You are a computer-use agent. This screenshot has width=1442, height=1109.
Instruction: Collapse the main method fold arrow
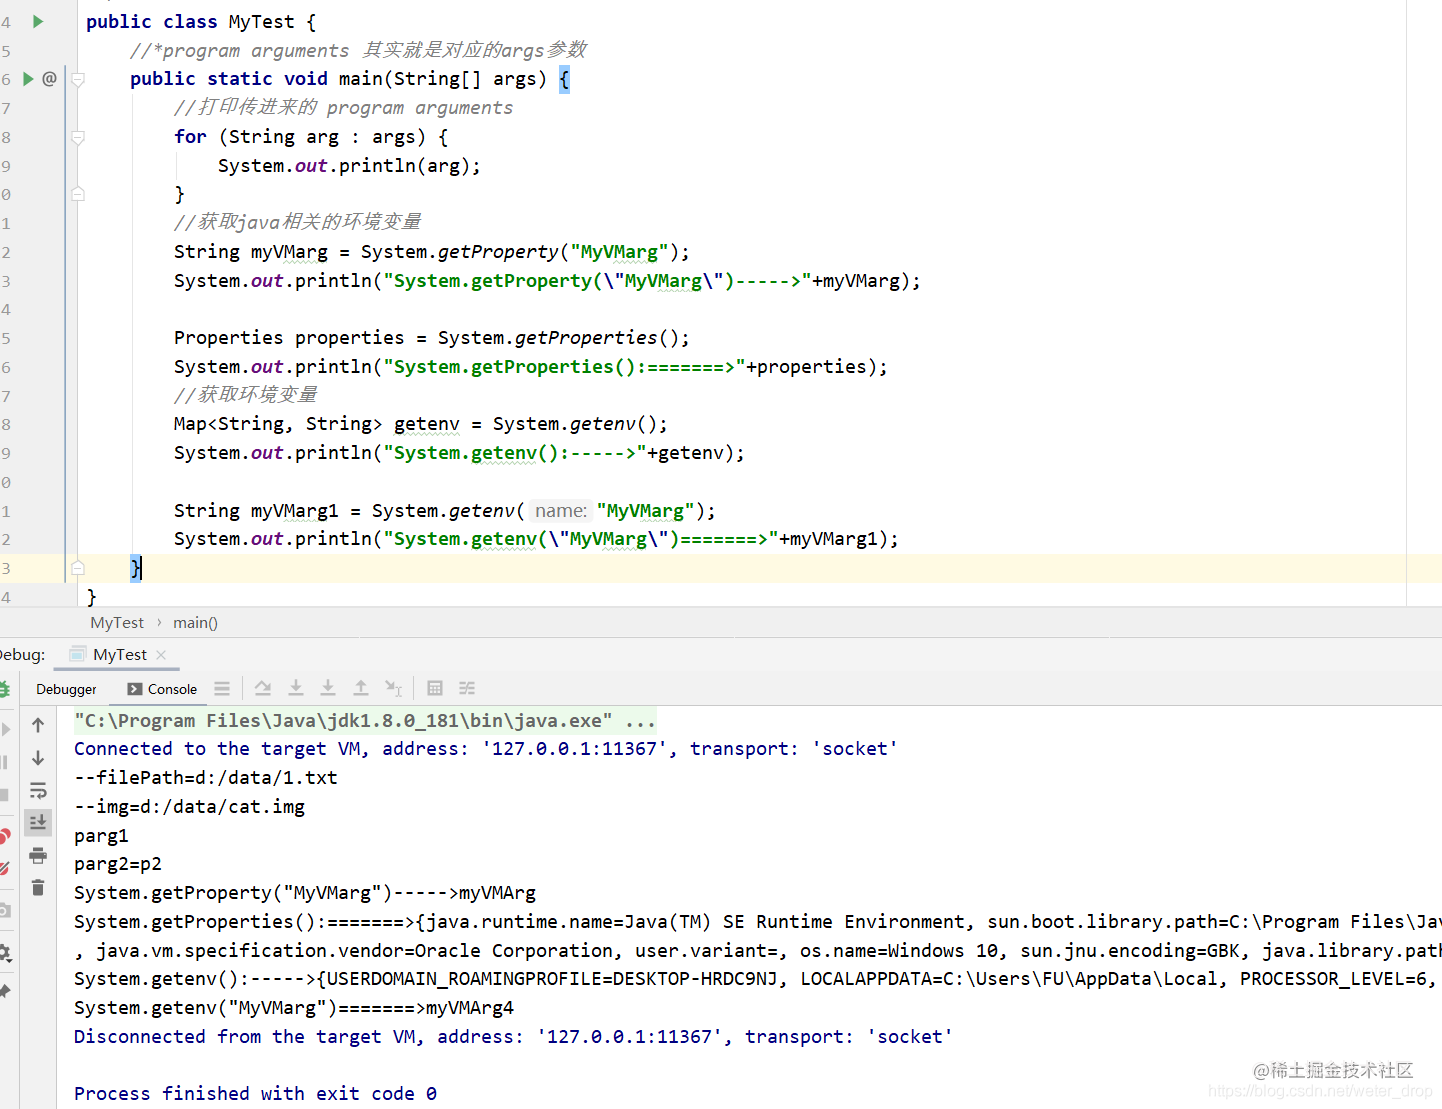point(77,78)
